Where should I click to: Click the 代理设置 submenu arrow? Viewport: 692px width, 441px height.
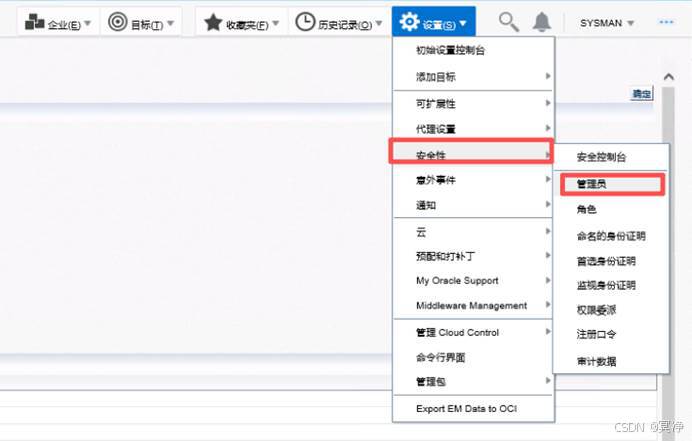point(548,128)
